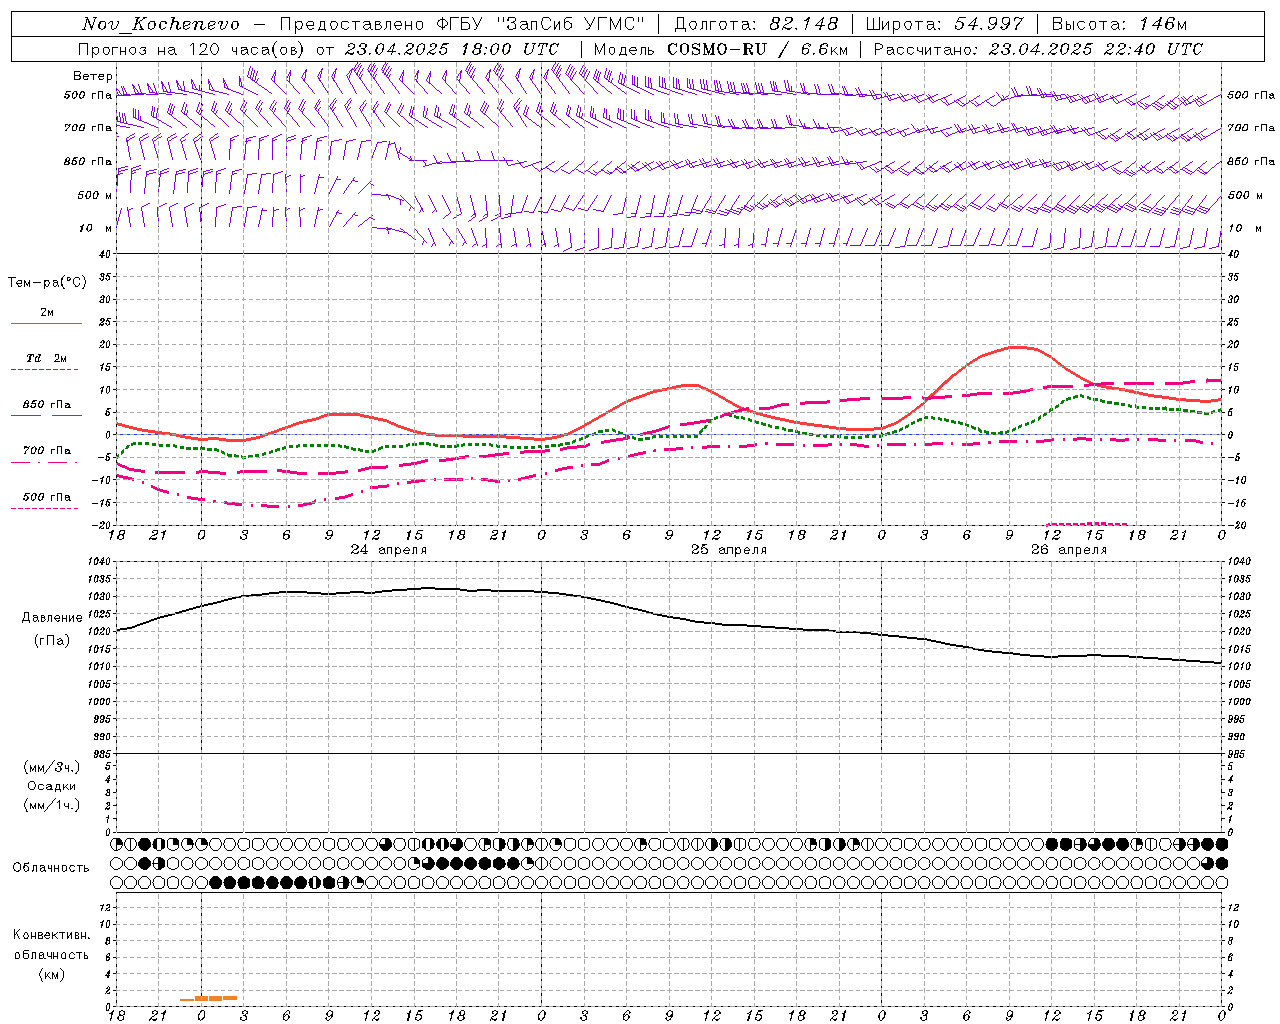Click the 850 гПа temperature legend label
This screenshot has width=1280, height=1024.
[47, 405]
